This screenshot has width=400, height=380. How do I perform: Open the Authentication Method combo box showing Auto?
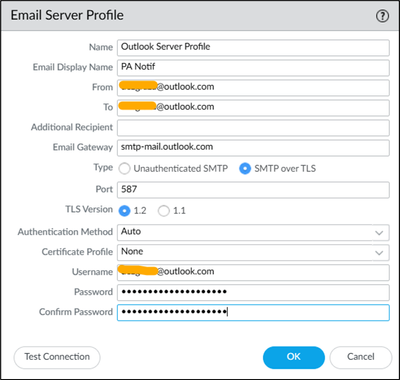(253, 232)
